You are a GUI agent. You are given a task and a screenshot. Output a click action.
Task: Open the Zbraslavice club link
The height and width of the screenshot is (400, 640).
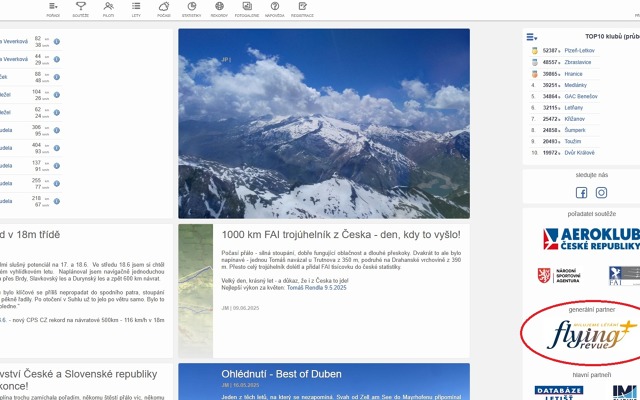coord(578,62)
